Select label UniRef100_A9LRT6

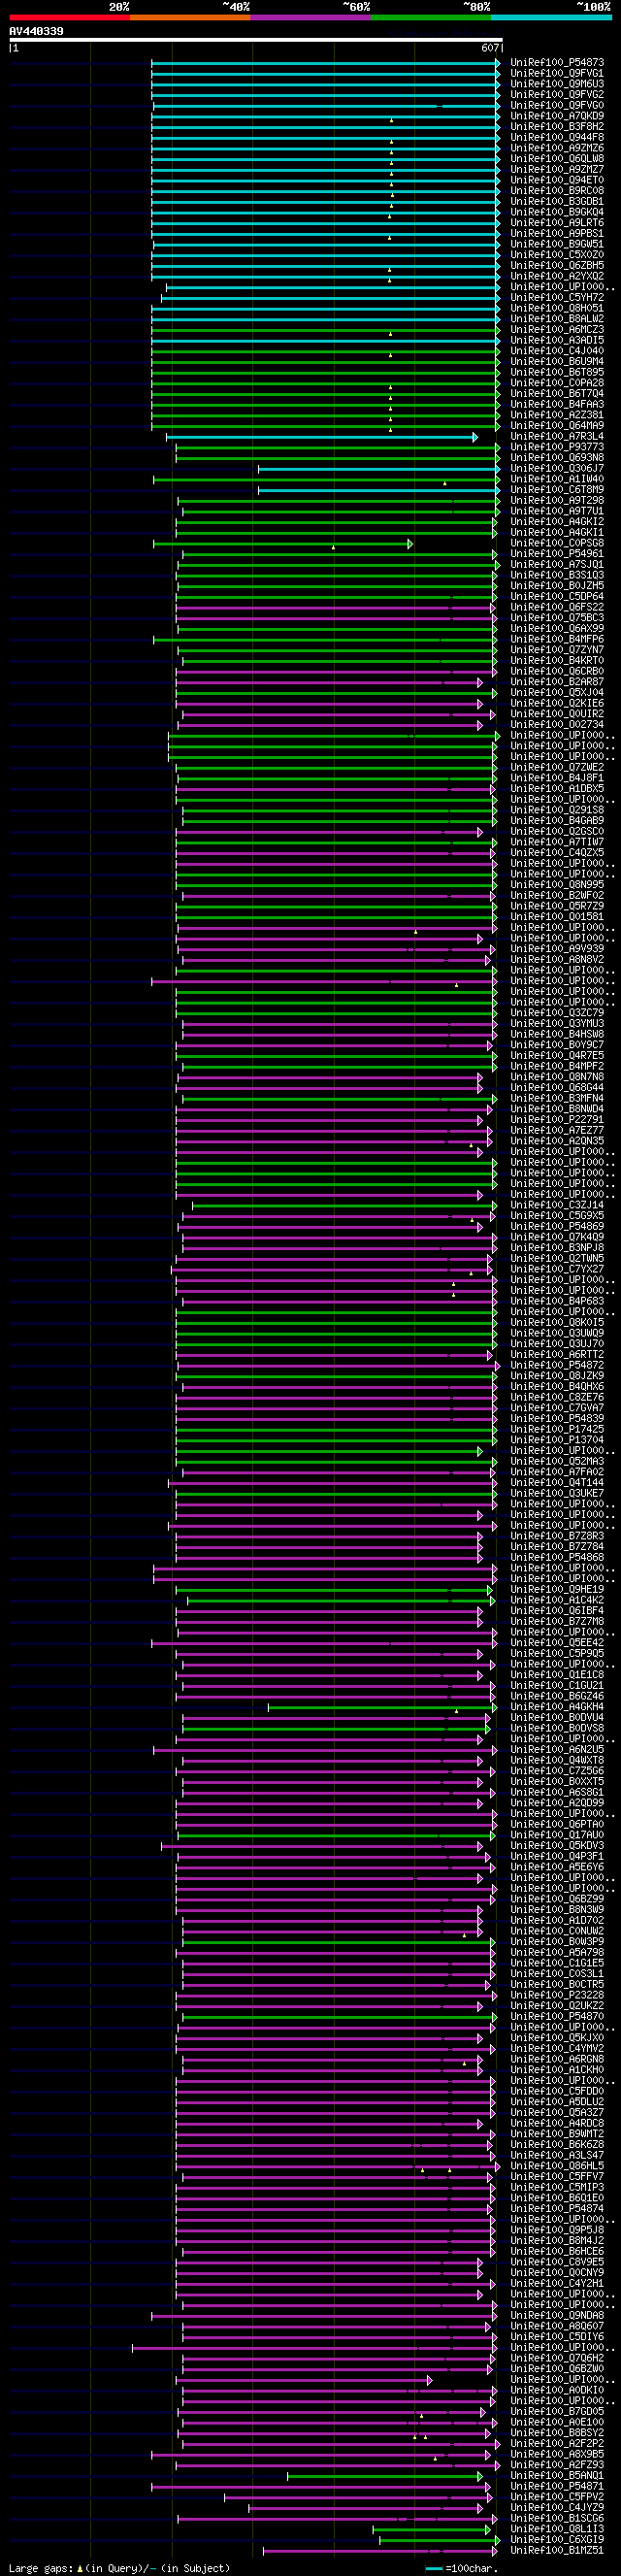click(557, 223)
